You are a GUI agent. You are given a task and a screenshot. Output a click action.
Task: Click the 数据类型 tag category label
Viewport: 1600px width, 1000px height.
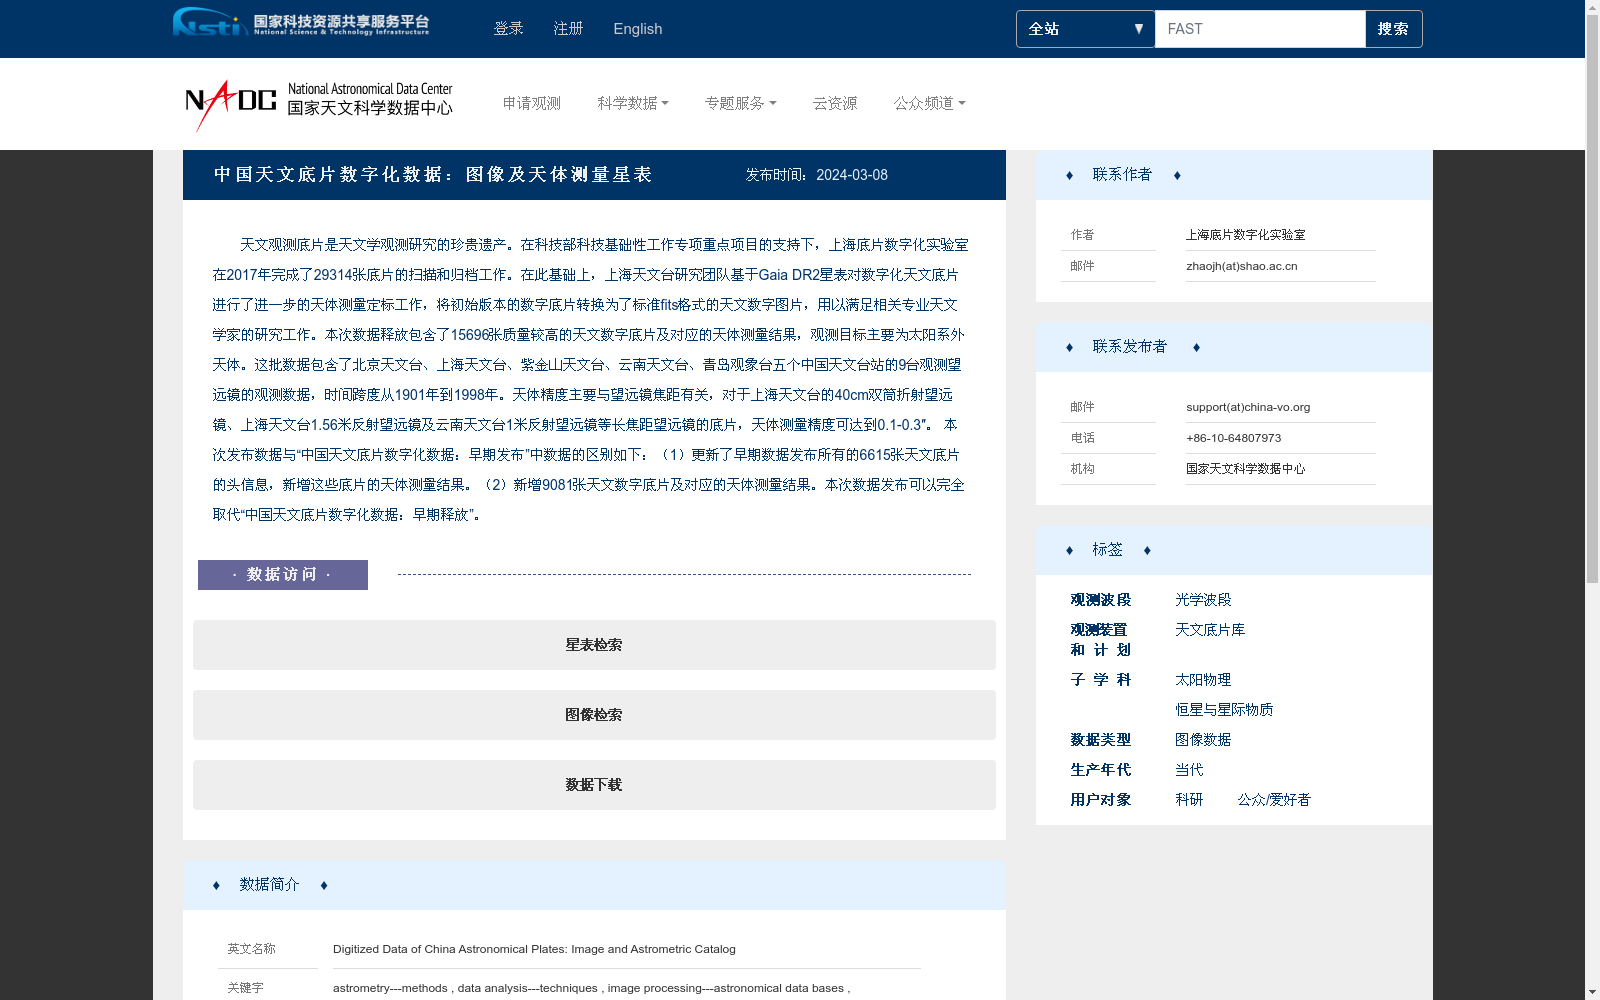(x=1101, y=740)
